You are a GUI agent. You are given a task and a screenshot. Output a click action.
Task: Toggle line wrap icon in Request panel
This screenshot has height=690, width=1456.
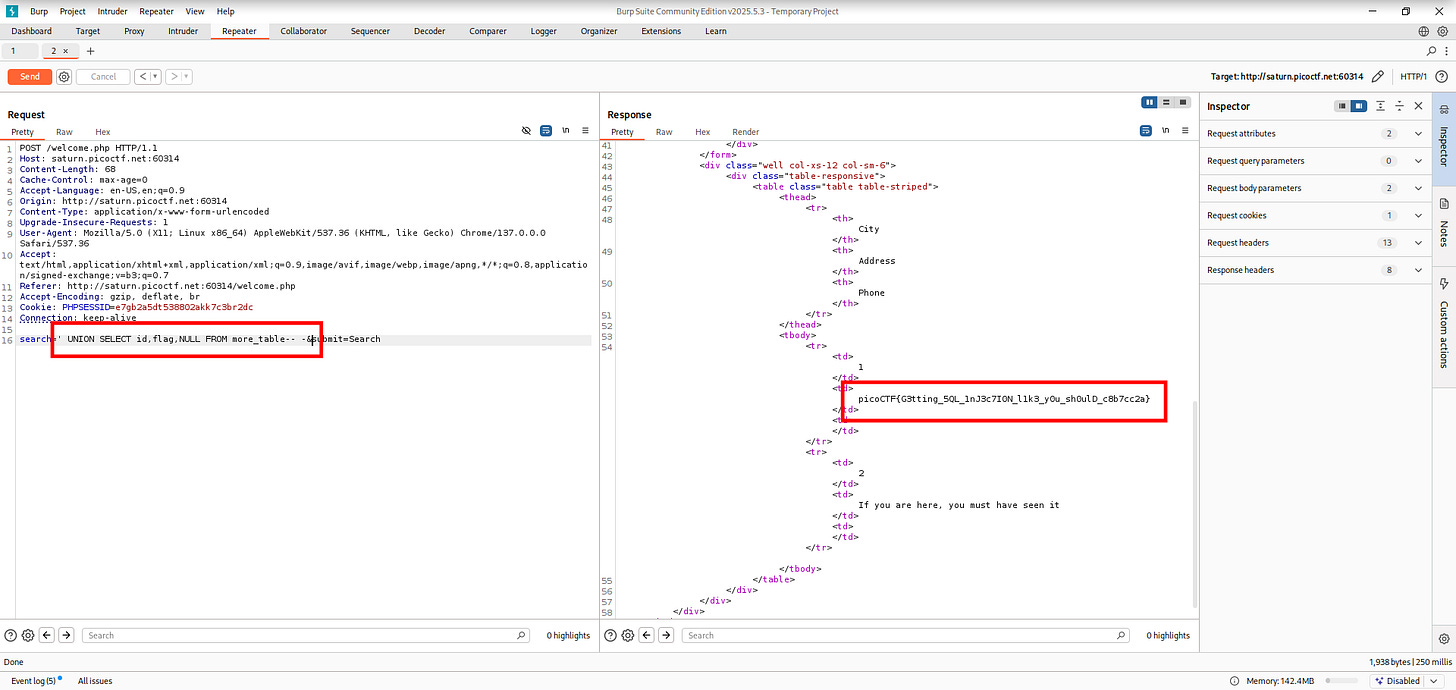pyautogui.click(x=546, y=131)
